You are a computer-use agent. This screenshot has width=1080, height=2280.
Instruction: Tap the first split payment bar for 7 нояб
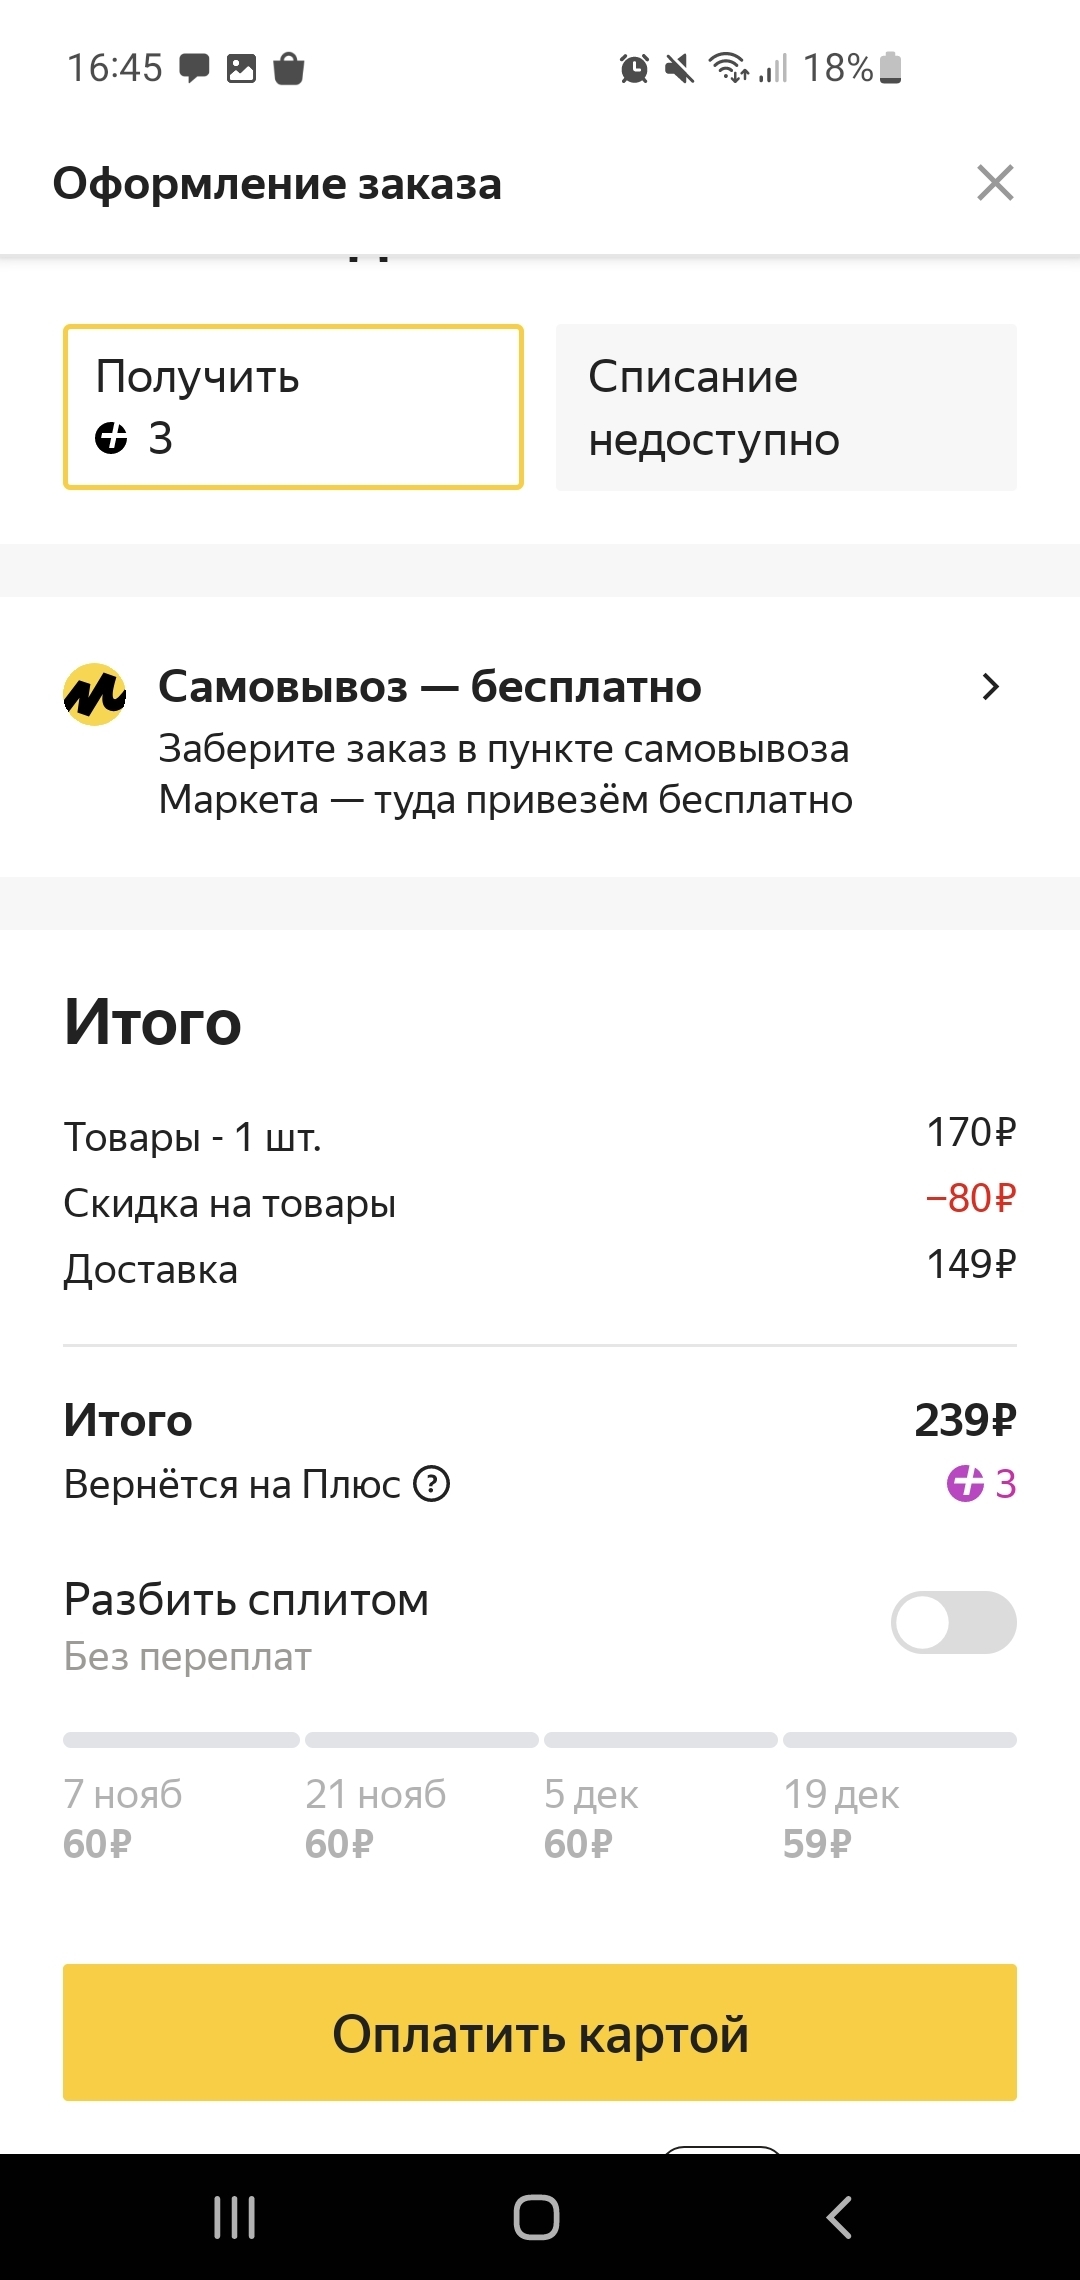pyautogui.click(x=181, y=1740)
